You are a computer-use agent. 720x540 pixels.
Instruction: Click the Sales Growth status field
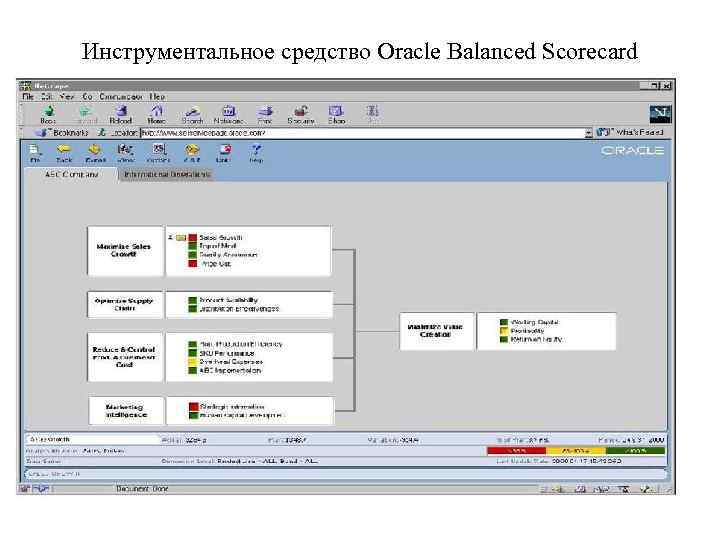[x=92, y=439]
